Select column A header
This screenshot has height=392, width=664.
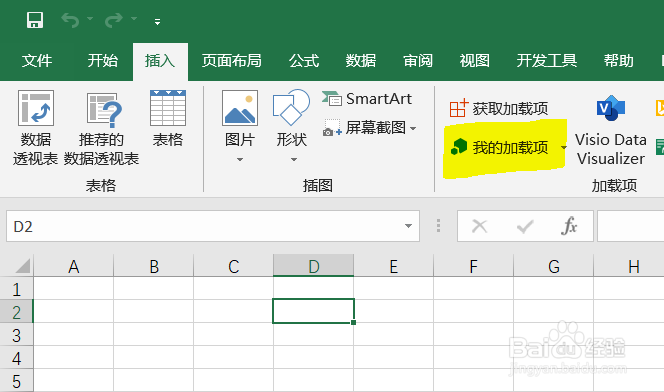coord(73,266)
